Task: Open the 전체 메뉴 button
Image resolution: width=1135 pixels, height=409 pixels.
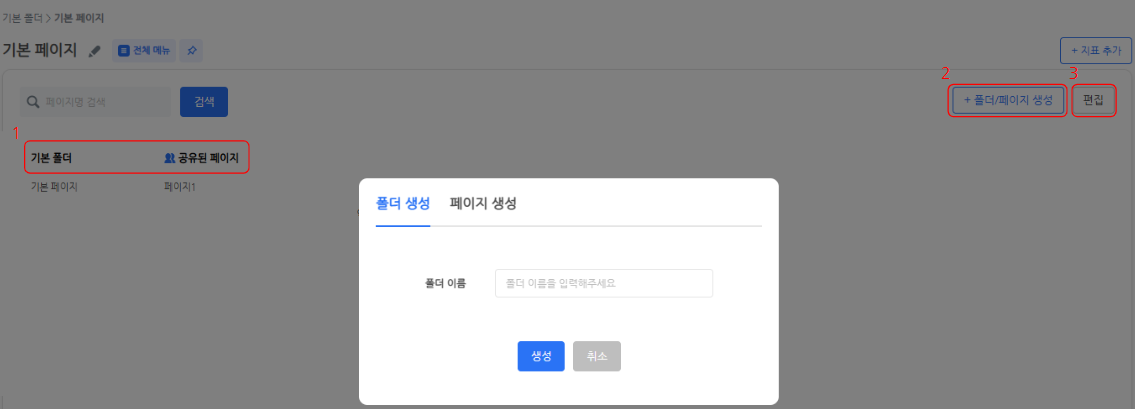Action: (144, 50)
